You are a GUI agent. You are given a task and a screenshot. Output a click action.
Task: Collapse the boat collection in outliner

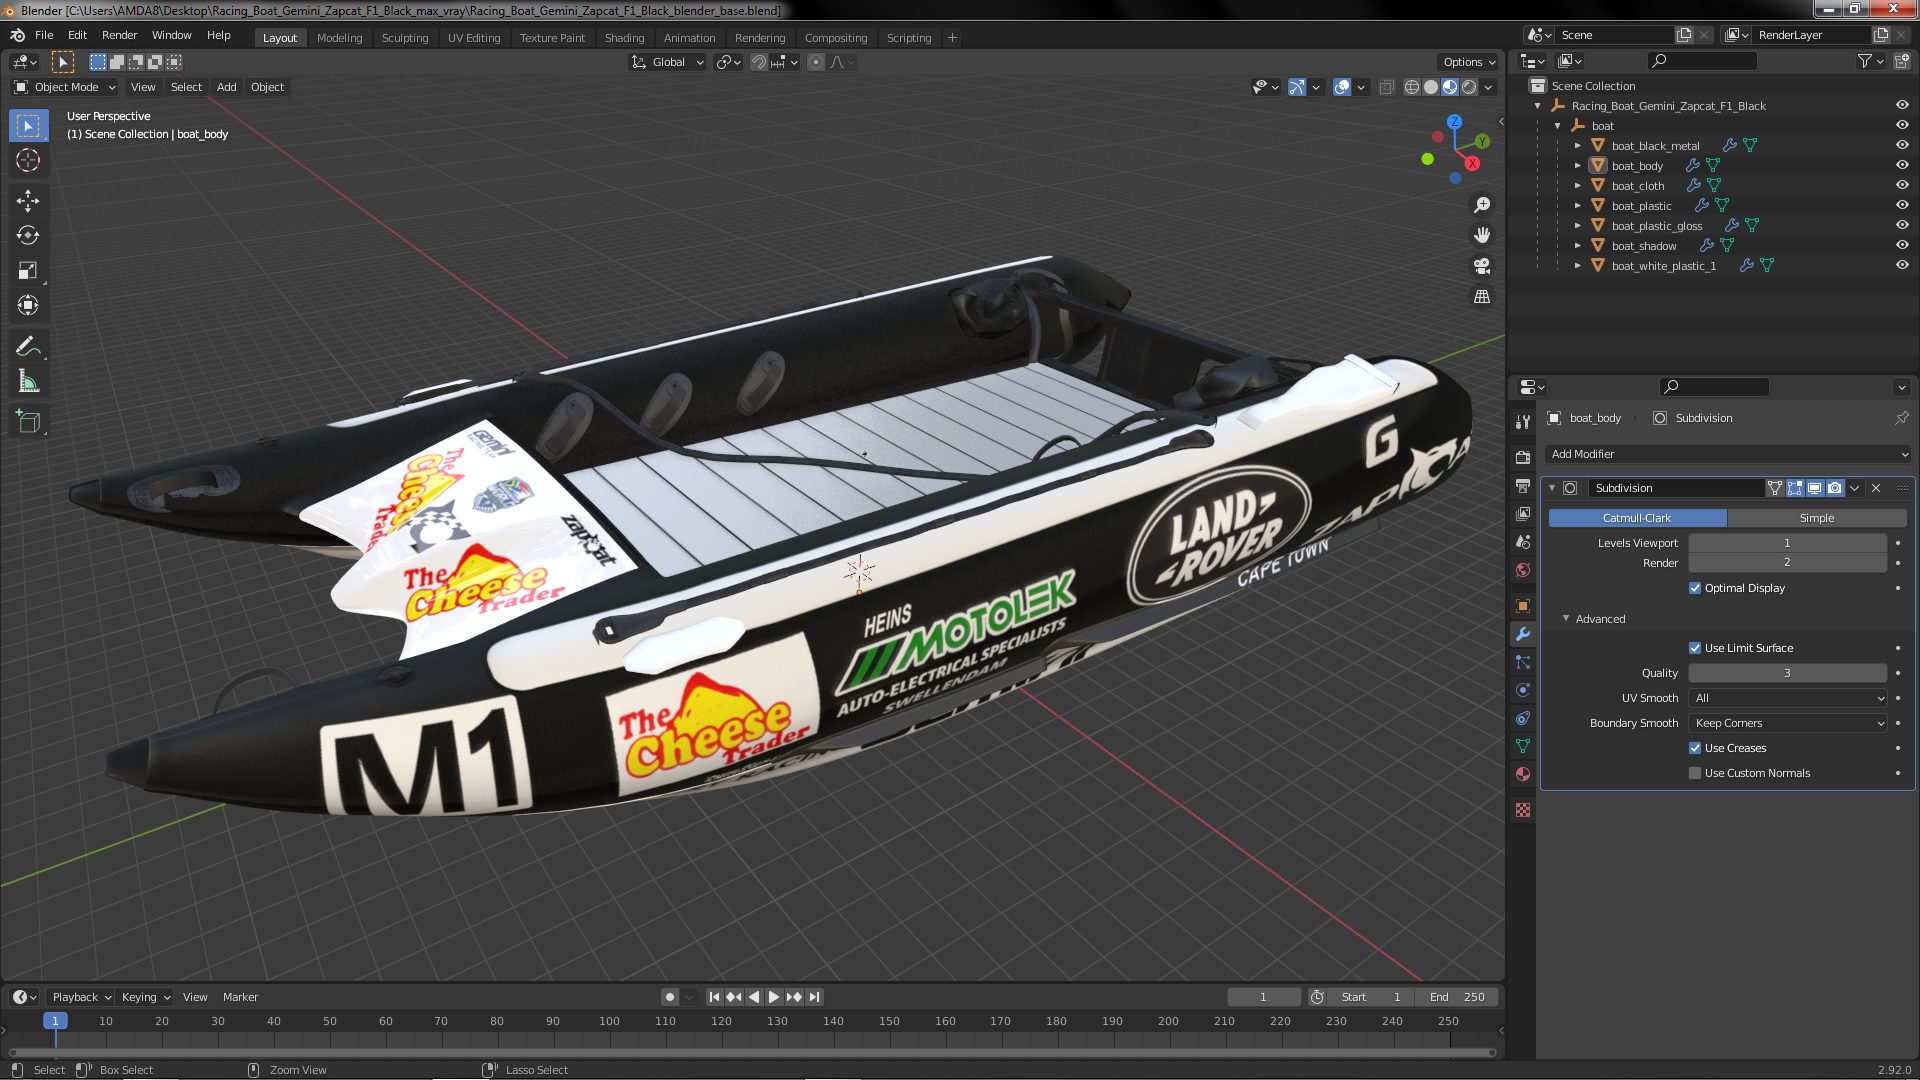1558,126
